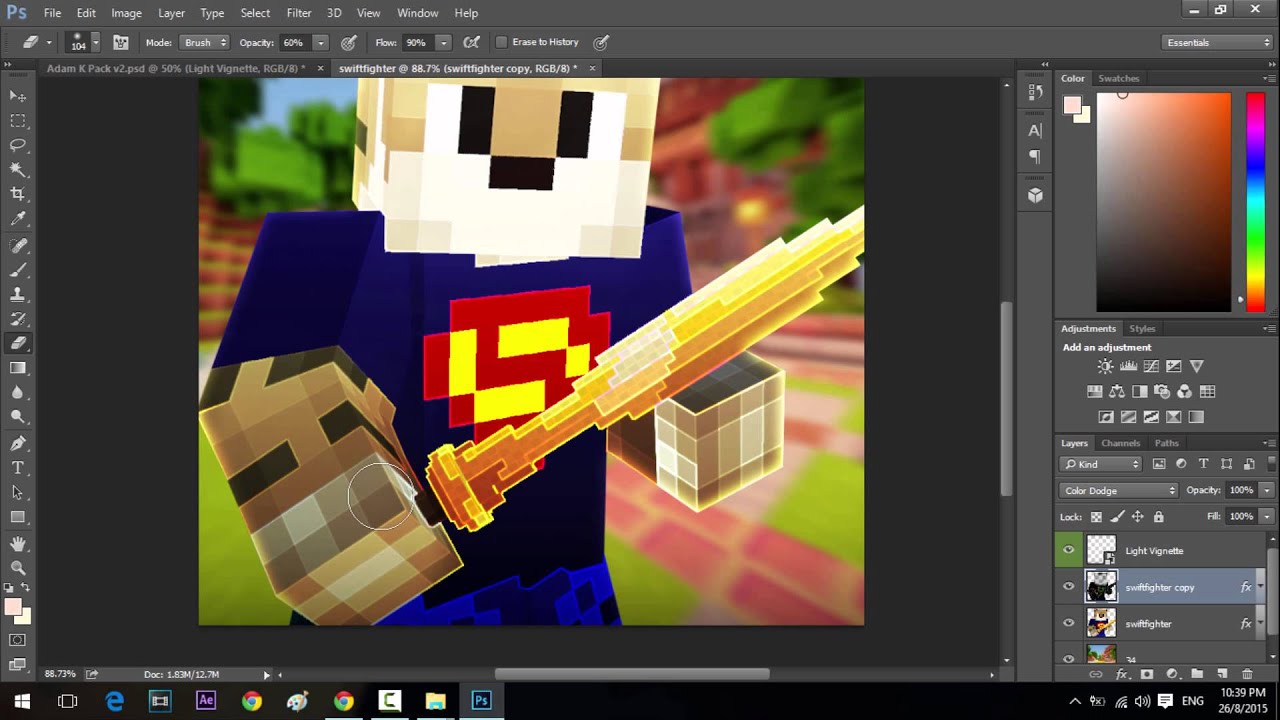Switch to the Styles tab
1280x720 pixels.
1142,329
